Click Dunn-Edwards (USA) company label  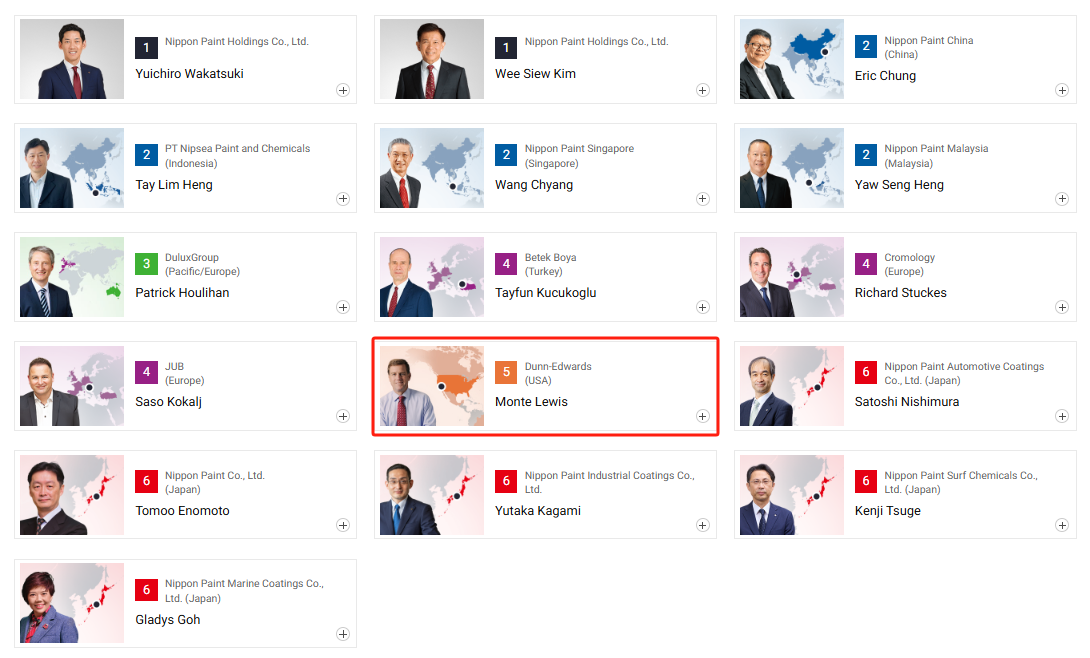coord(558,373)
